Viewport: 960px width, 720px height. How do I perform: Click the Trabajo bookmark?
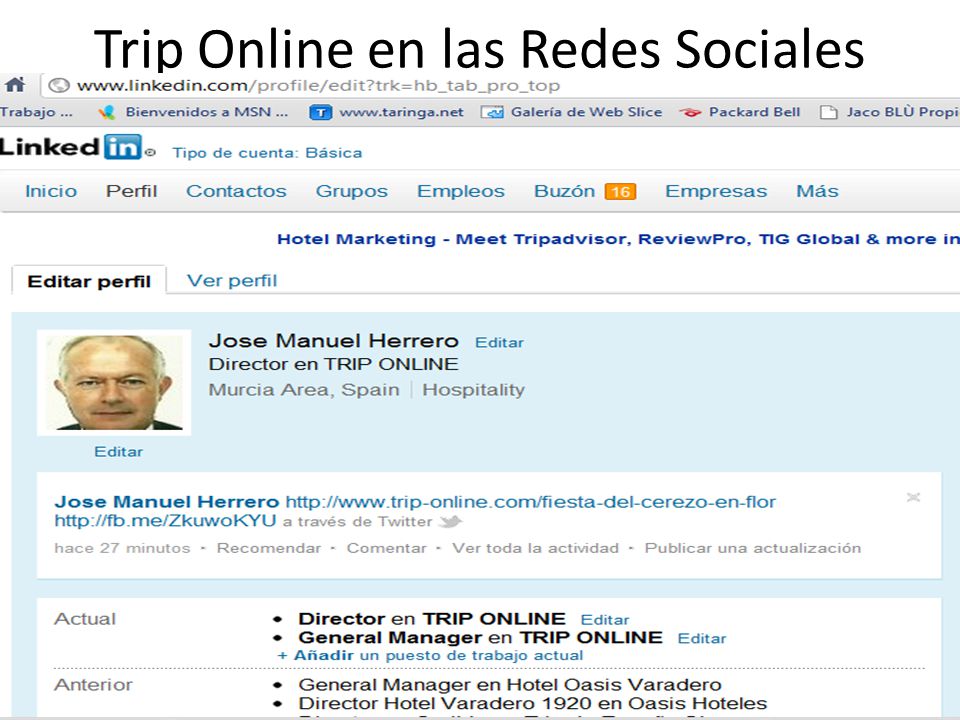coord(36,112)
